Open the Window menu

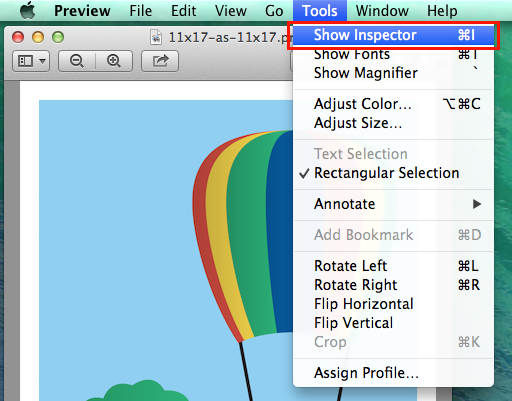pos(382,11)
